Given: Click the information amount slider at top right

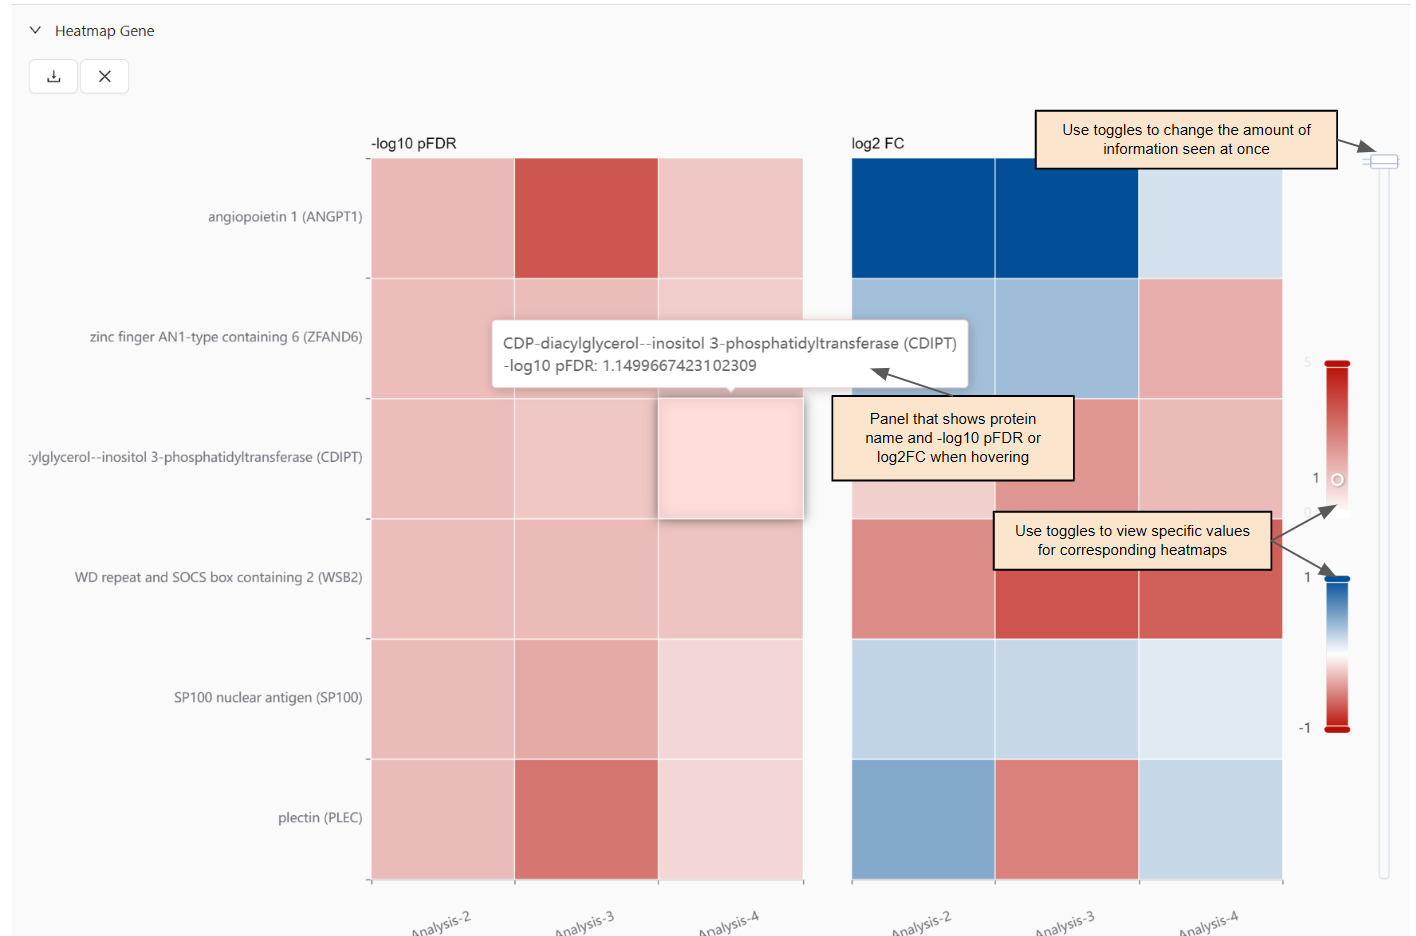Looking at the screenshot, I should [1383, 160].
